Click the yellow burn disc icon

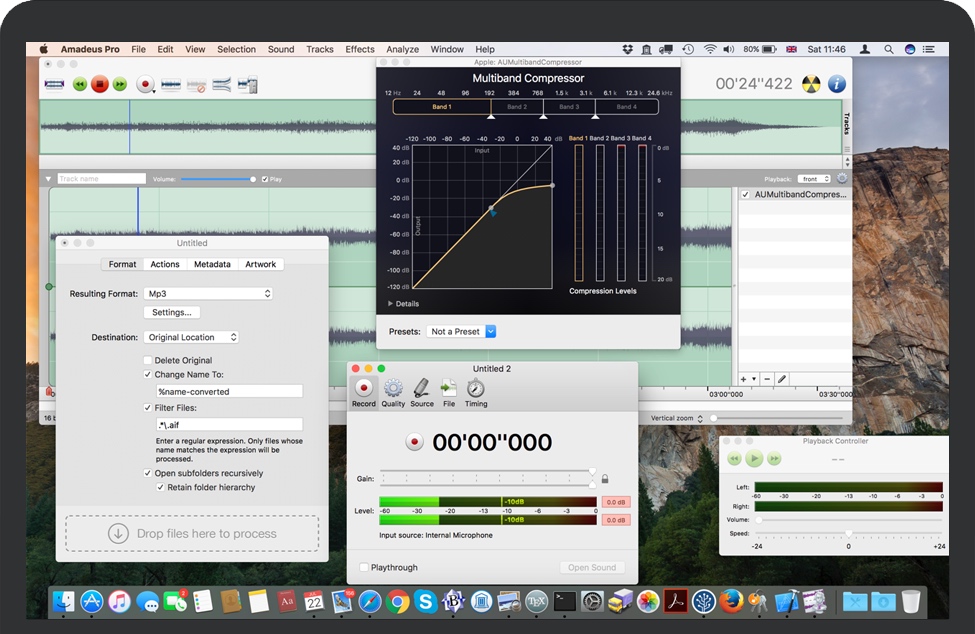[810, 84]
